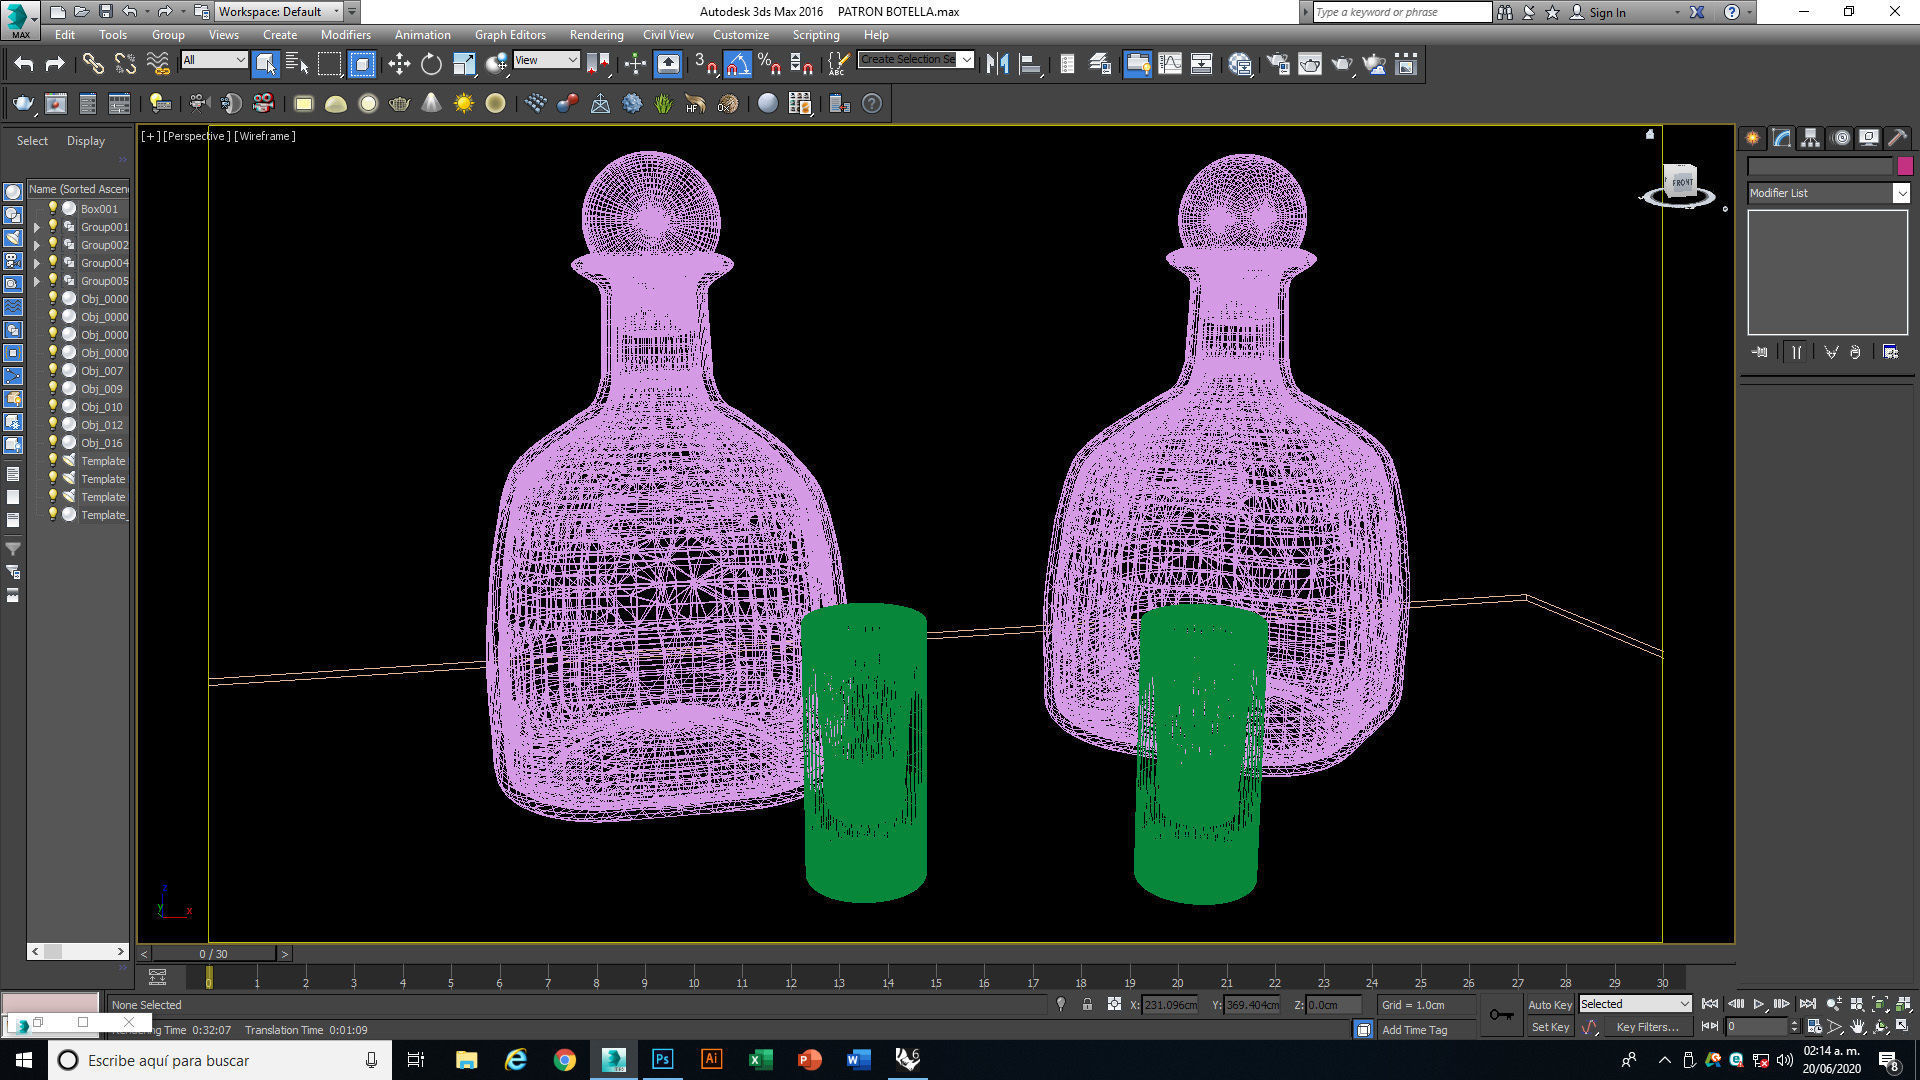Click the Pin Stack icon under modifier stack
Viewport: 1920px width, 1080px height.
[x=1760, y=352]
